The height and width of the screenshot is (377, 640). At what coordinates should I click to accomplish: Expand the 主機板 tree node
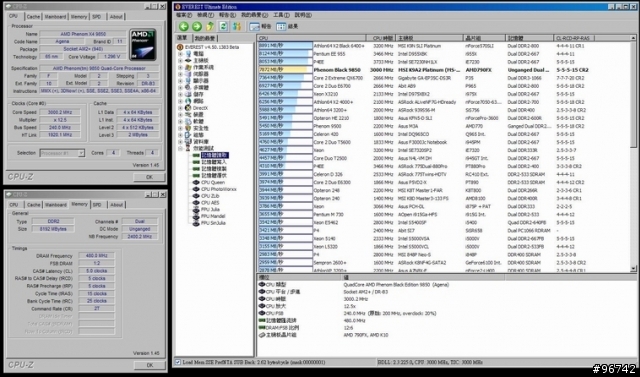[180, 61]
